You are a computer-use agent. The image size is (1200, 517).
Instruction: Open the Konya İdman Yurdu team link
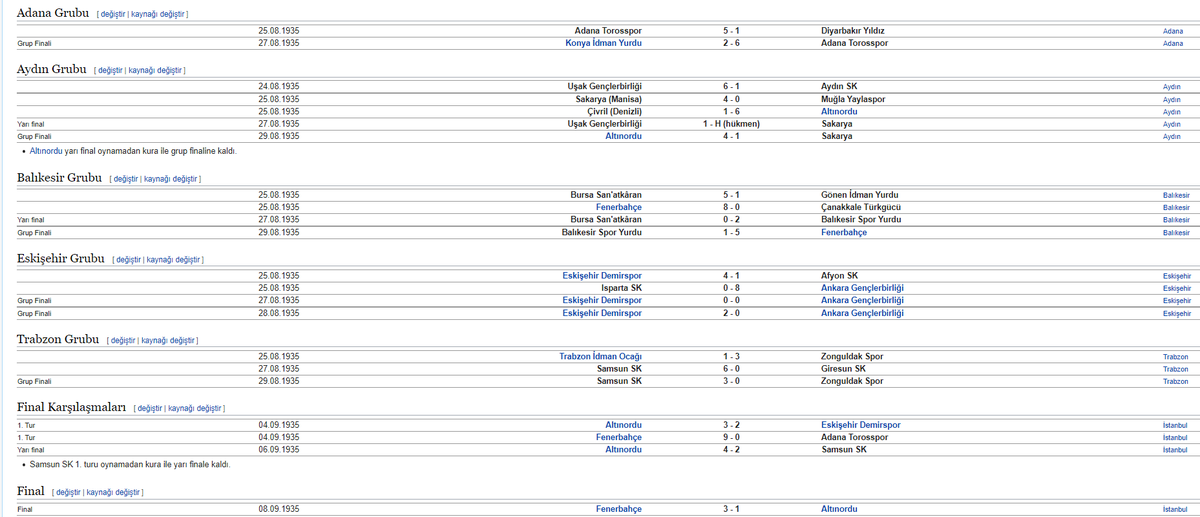point(604,43)
